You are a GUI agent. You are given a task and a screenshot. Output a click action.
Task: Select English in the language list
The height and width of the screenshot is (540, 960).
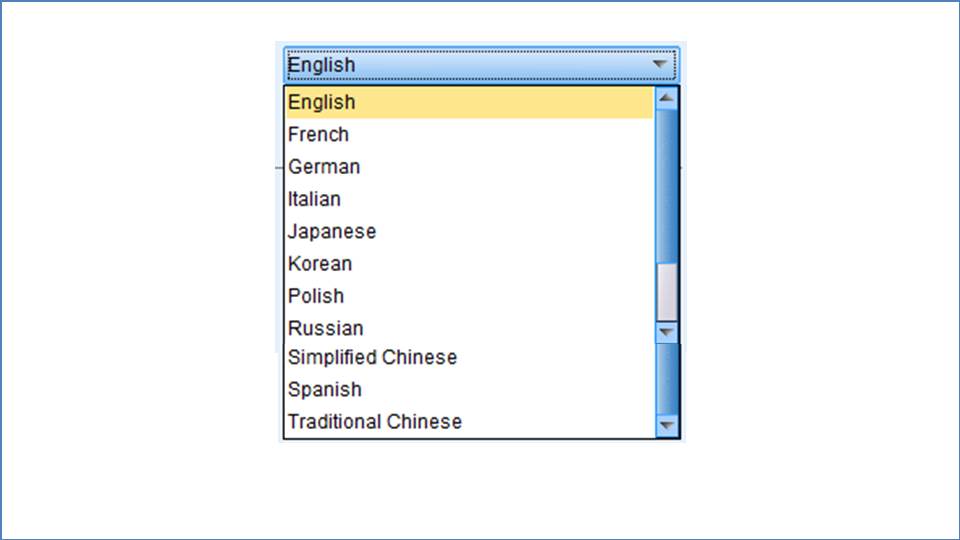[x=470, y=102]
